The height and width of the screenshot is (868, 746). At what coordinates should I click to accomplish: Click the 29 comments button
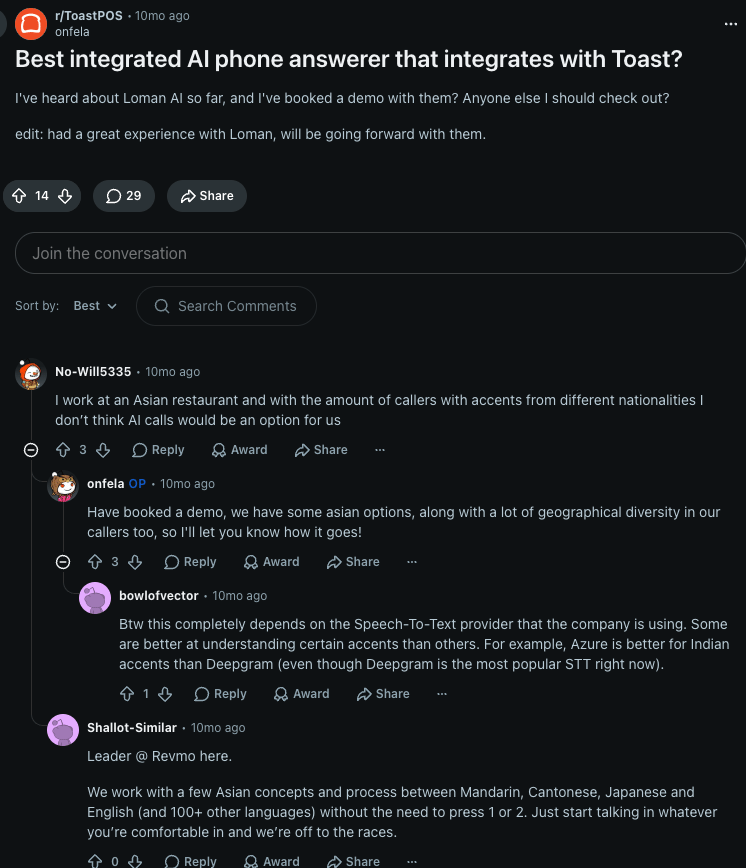pos(123,196)
